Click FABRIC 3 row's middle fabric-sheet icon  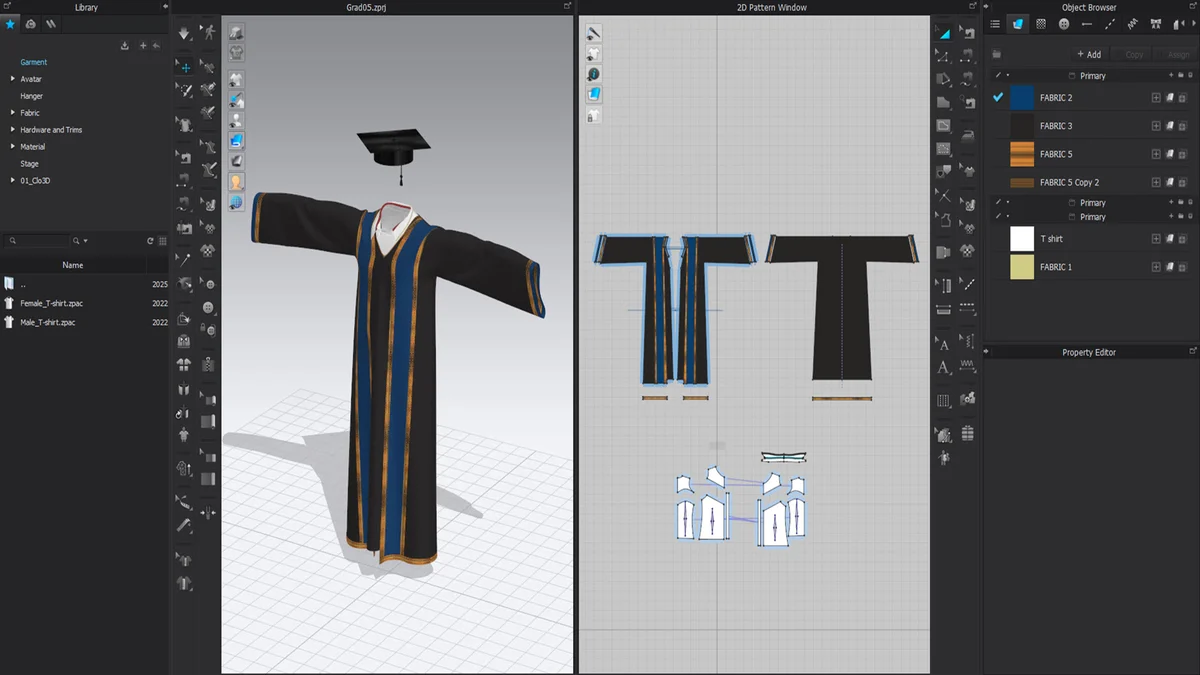tap(1170, 126)
